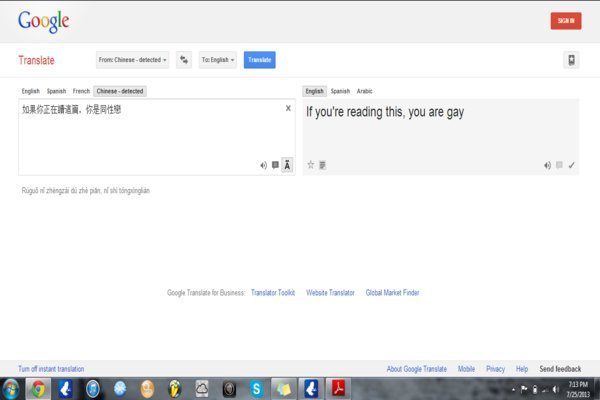Open the sticky notes taskbar icon
The height and width of the screenshot is (400, 600).
[x=284, y=389]
